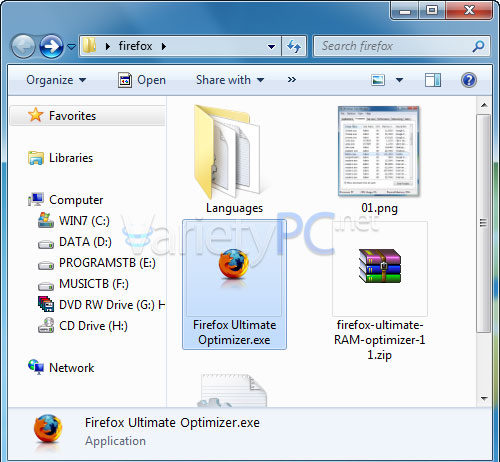Open the WIN7 (C:) drive
The image size is (500, 462).
pyautogui.click(x=84, y=221)
